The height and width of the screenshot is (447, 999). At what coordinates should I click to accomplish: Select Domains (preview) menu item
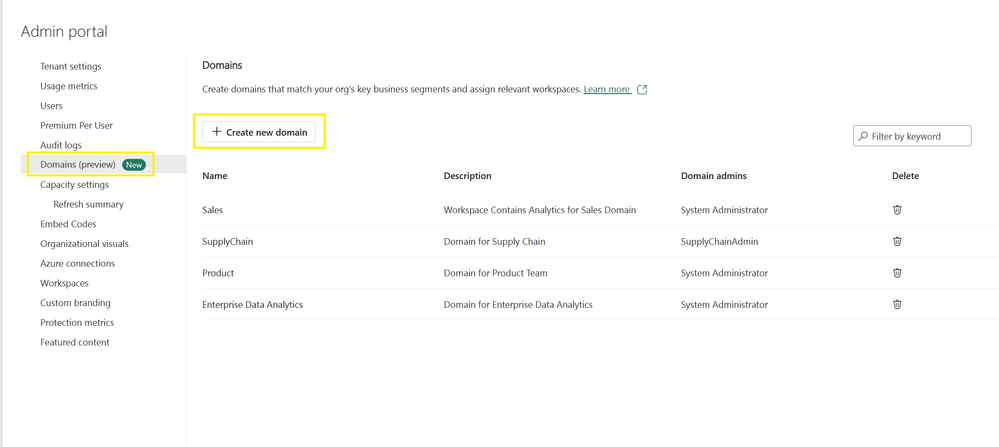[78, 164]
